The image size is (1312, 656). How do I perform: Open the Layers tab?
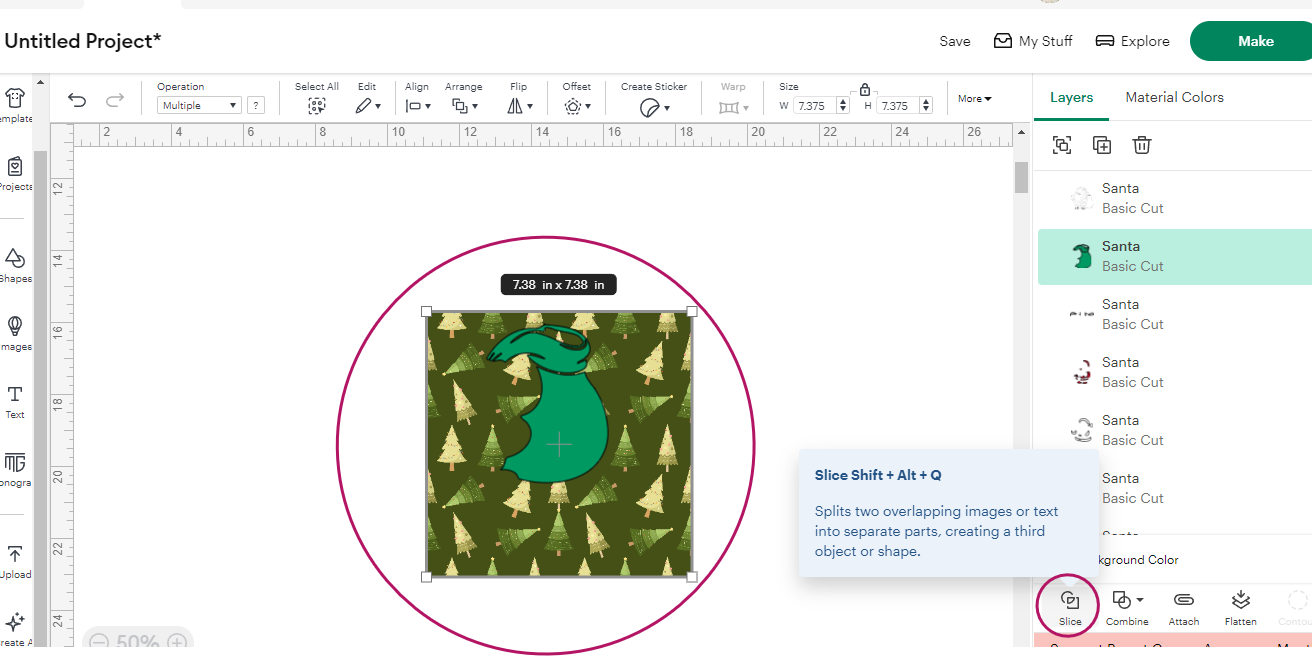coord(1071,97)
